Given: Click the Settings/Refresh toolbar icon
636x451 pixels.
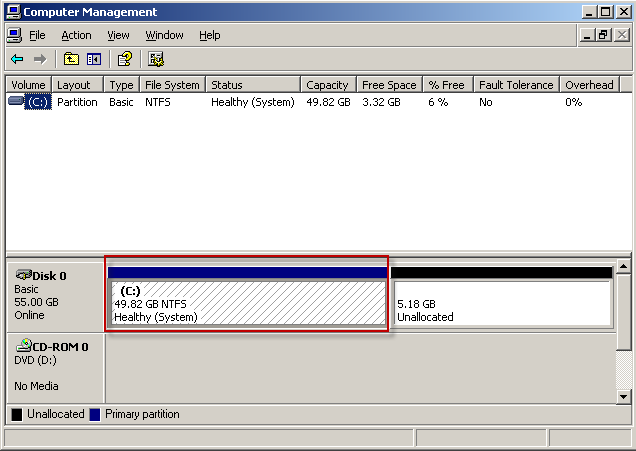Looking at the screenshot, I should point(156,59).
